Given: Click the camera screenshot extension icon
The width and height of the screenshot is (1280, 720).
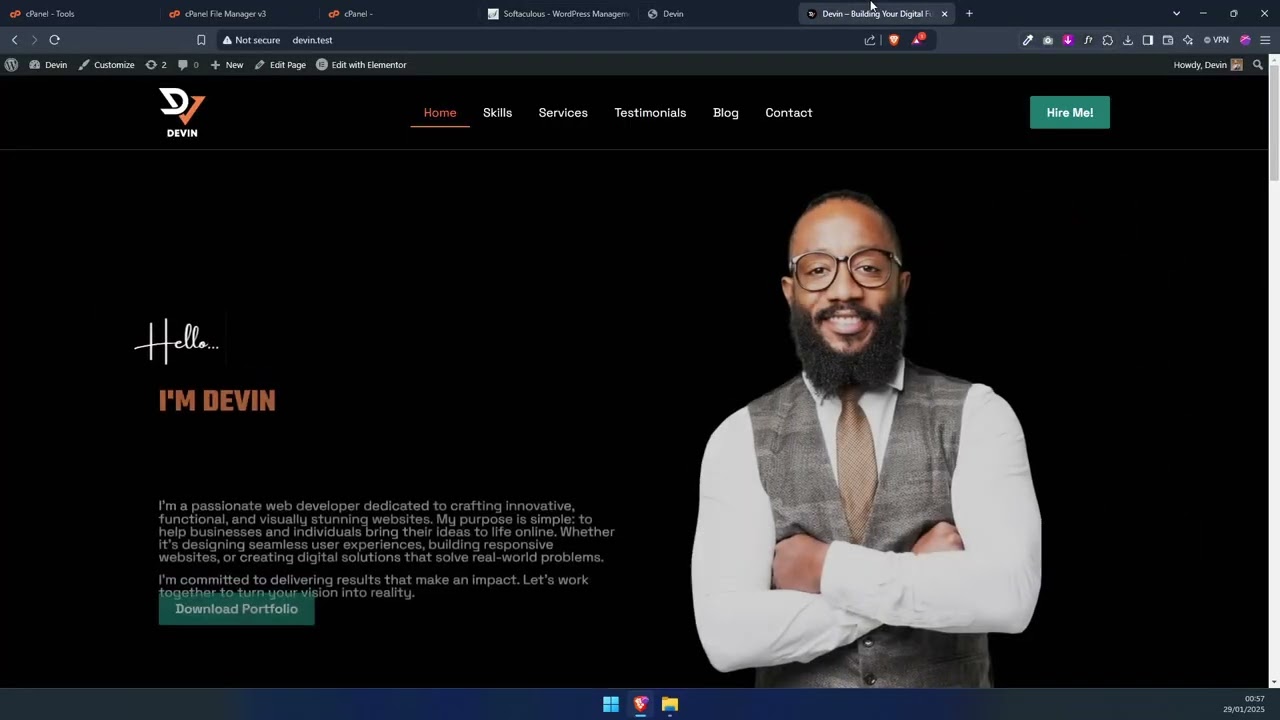Looking at the screenshot, I should coord(1048,40).
